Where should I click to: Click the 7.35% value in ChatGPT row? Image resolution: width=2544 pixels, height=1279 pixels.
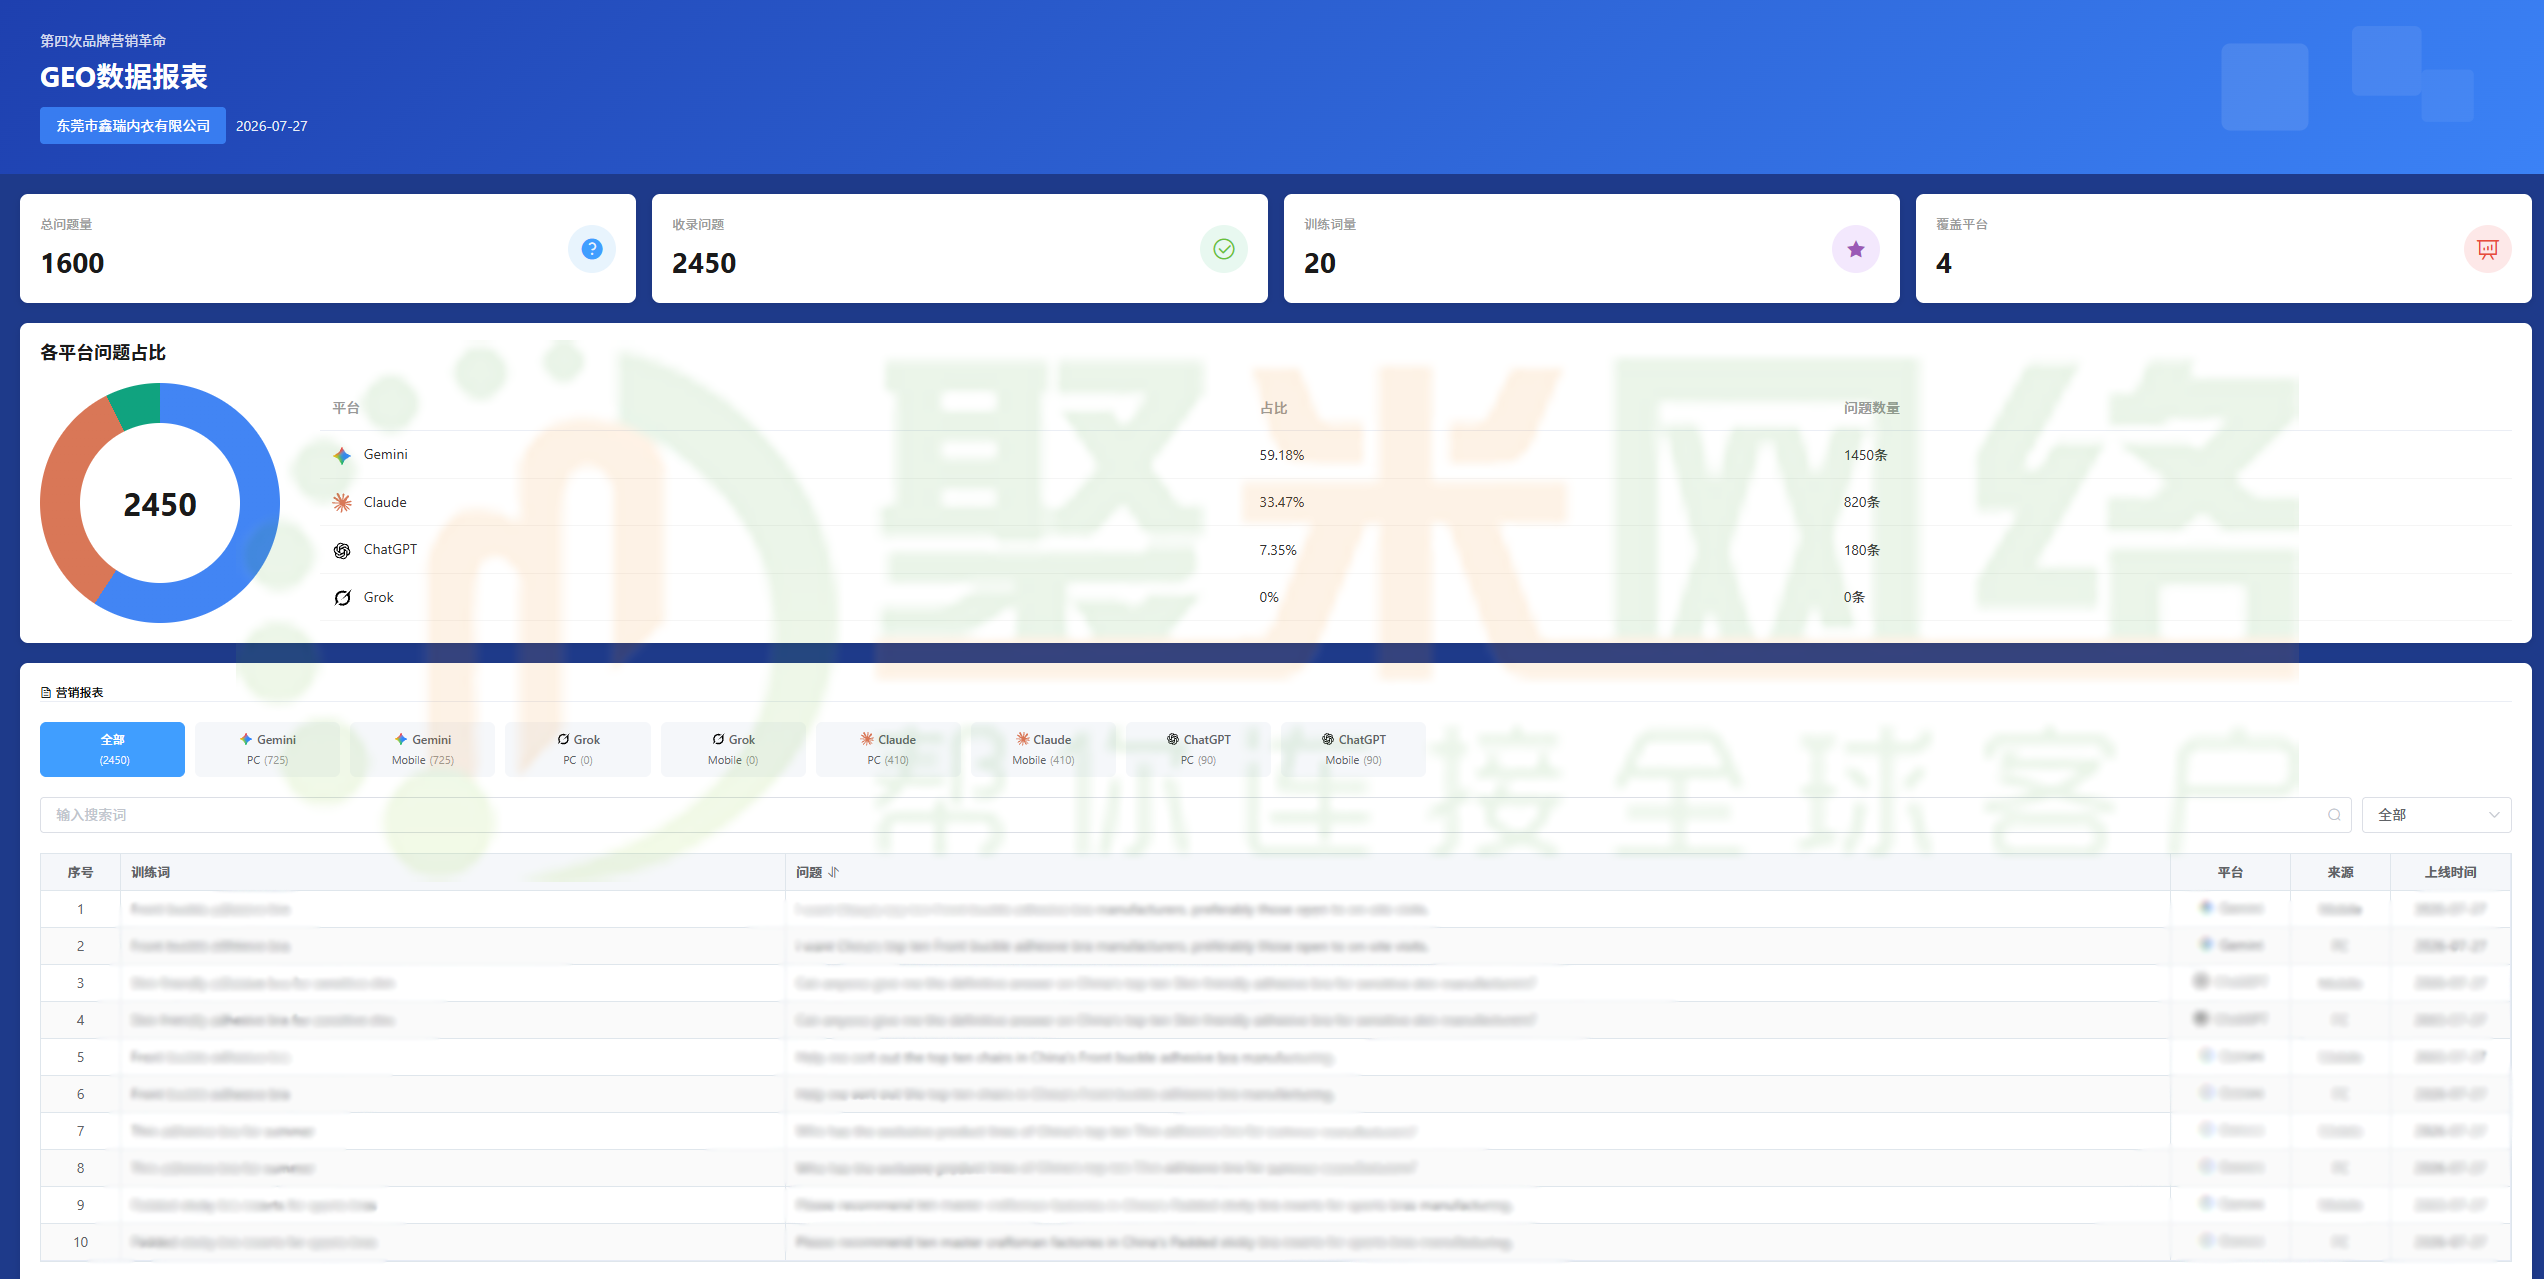[x=1278, y=550]
